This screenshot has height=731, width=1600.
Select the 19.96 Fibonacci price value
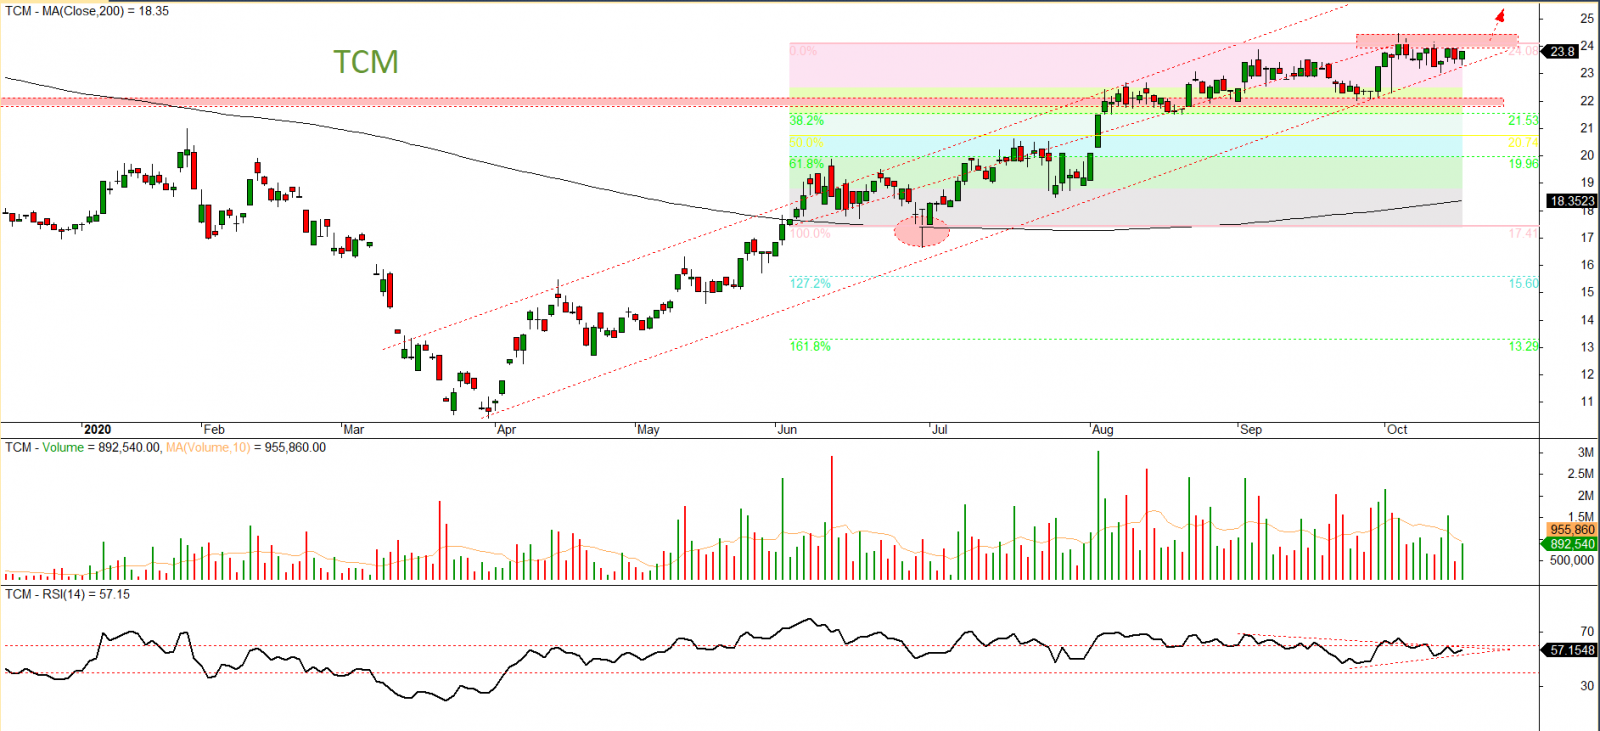[x=1523, y=163]
